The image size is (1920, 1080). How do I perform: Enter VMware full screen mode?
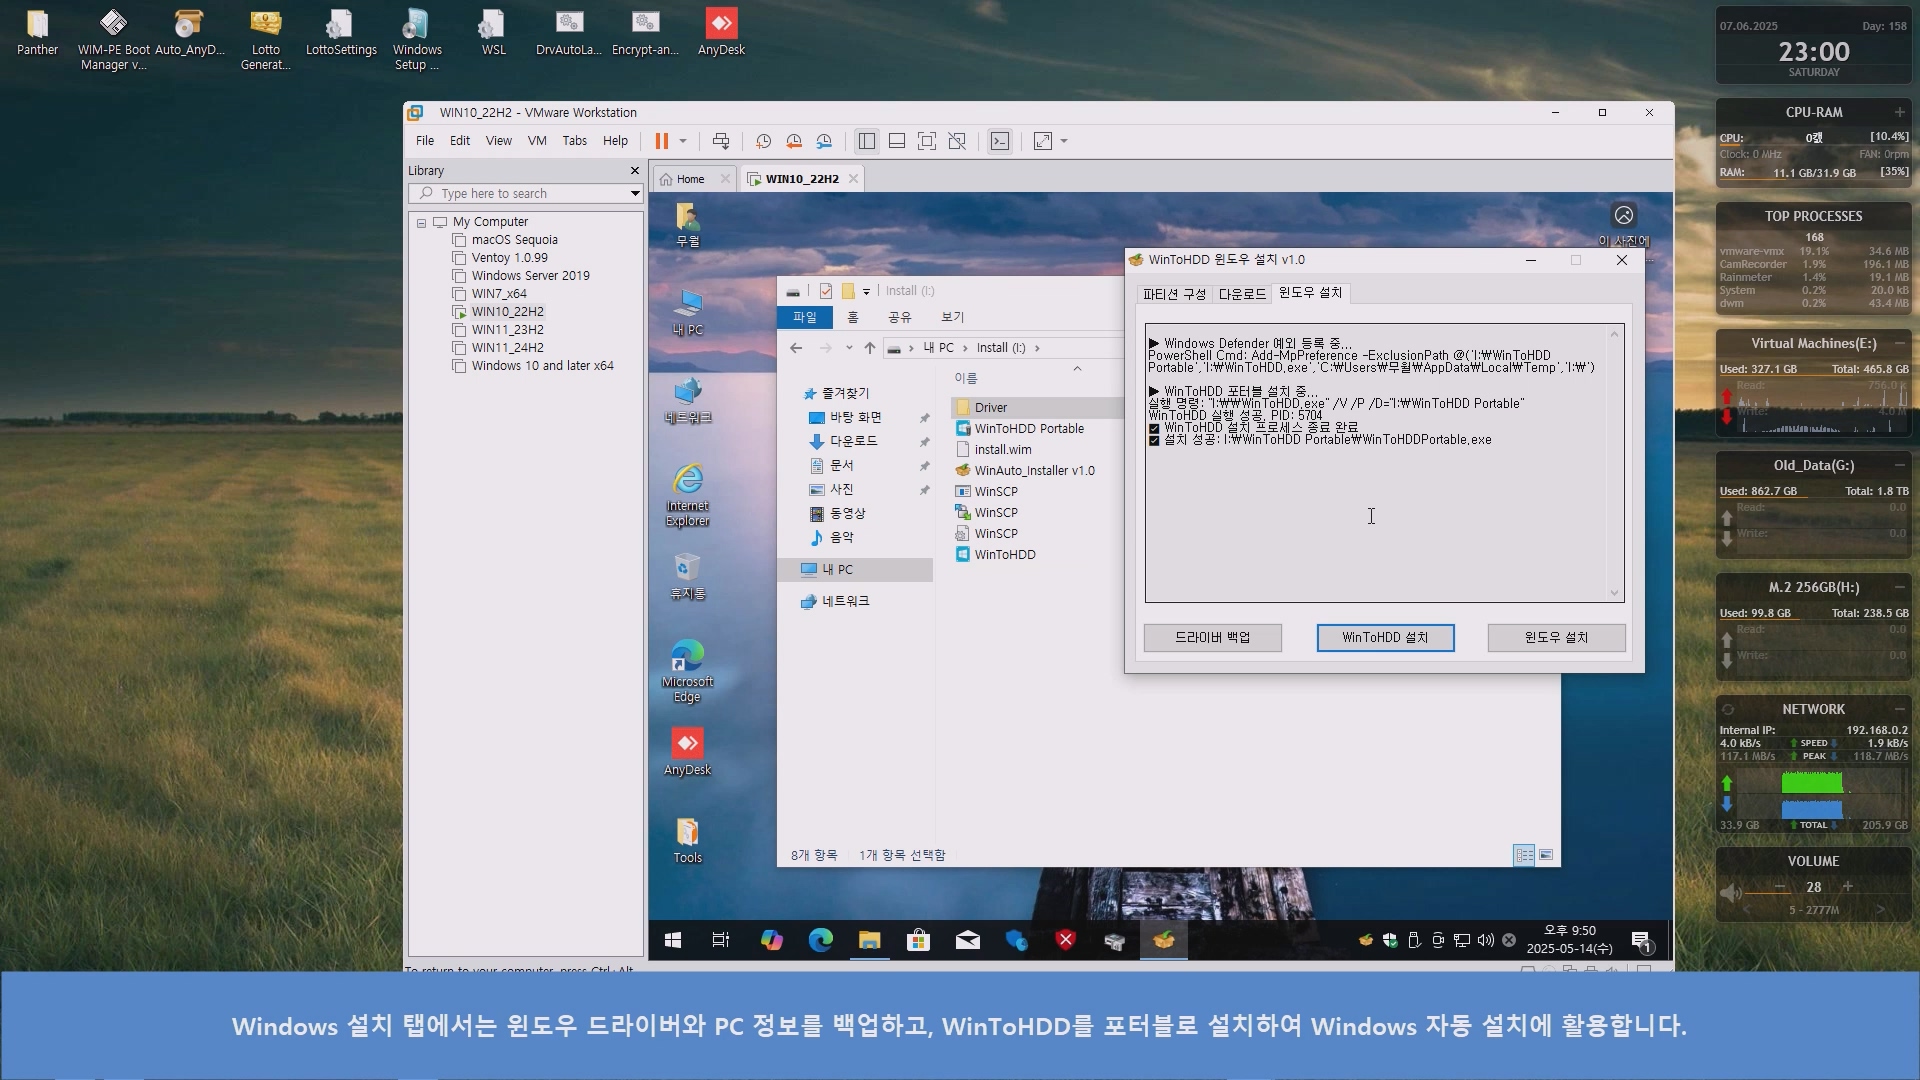(x=927, y=141)
